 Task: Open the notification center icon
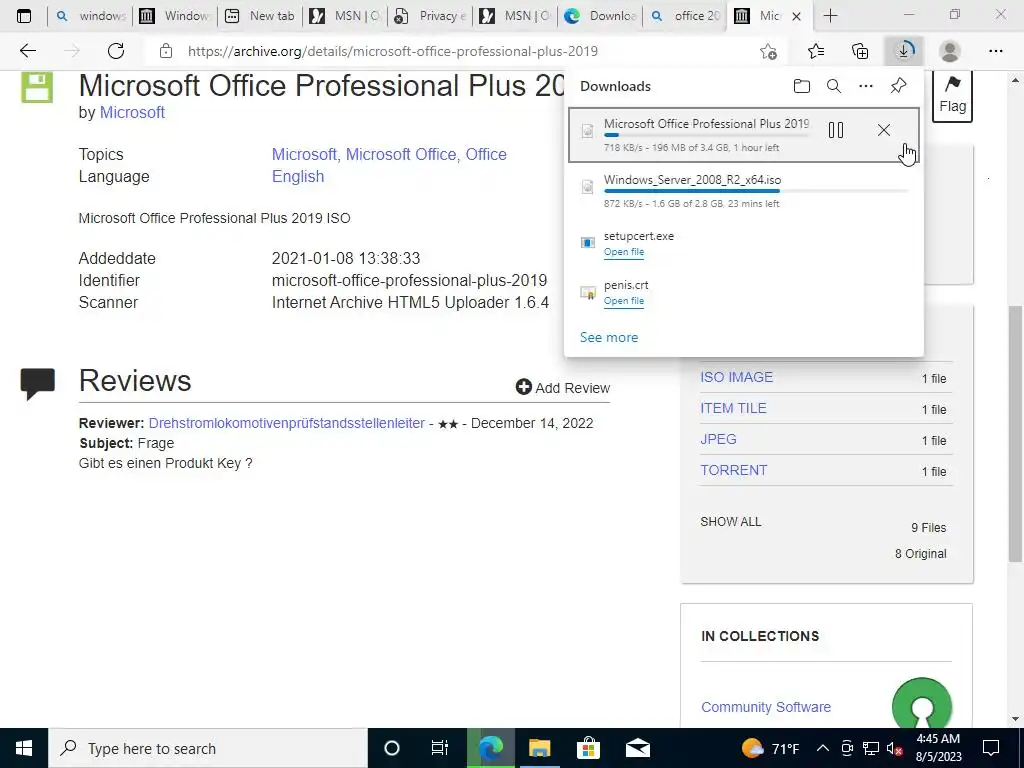click(x=991, y=748)
